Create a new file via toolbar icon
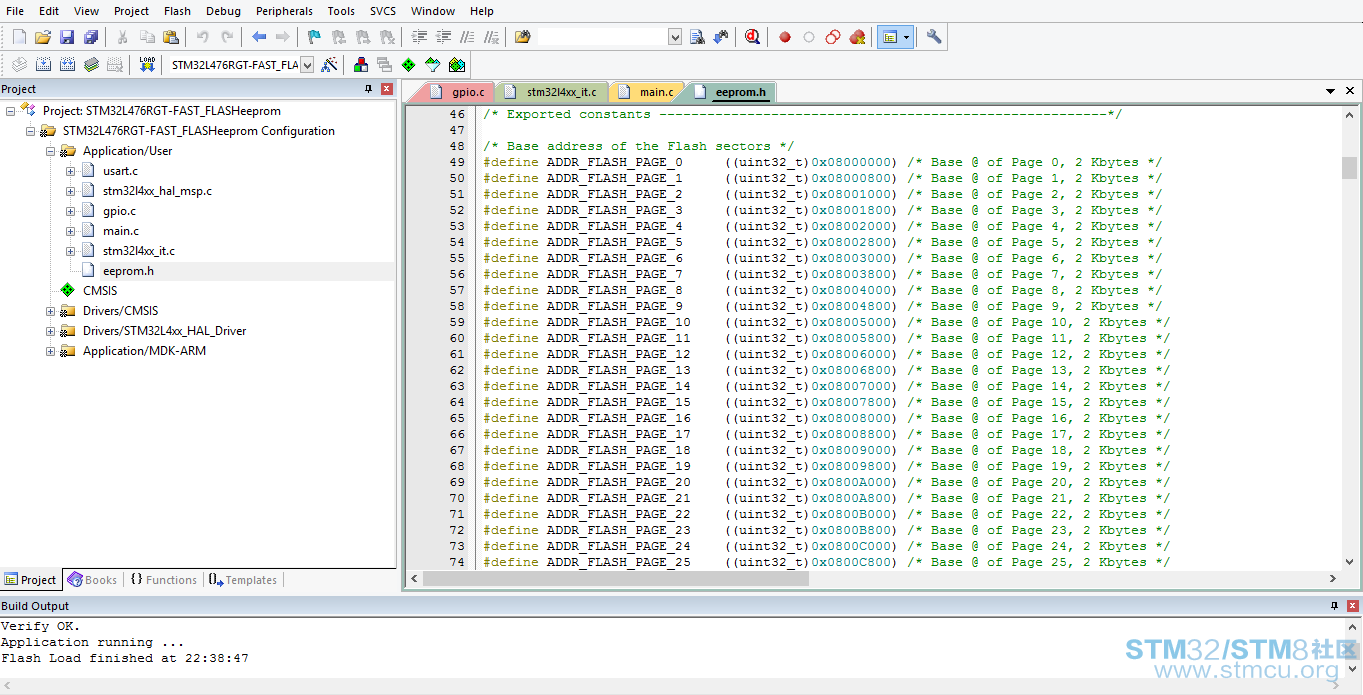The width and height of the screenshot is (1363, 695). pos(19,37)
